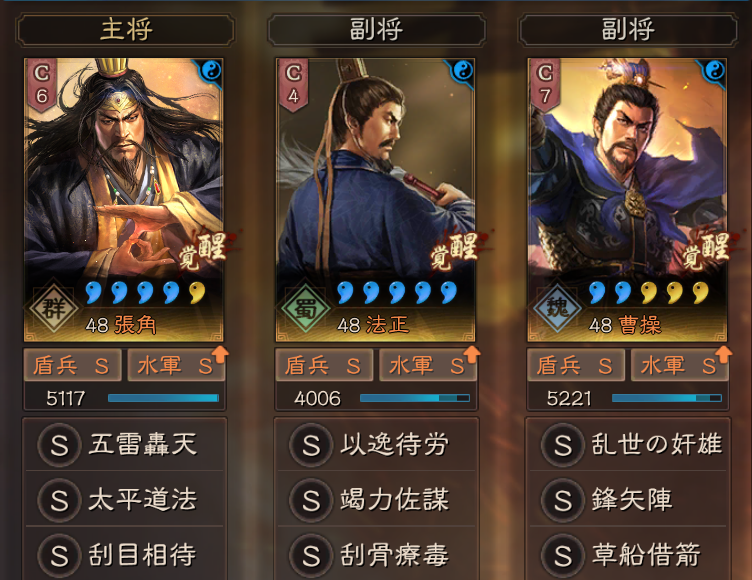This screenshot has height=580, width=752.
Task: Click the yin-yang icon on 張角 card
Action: (x=211, y=71)
